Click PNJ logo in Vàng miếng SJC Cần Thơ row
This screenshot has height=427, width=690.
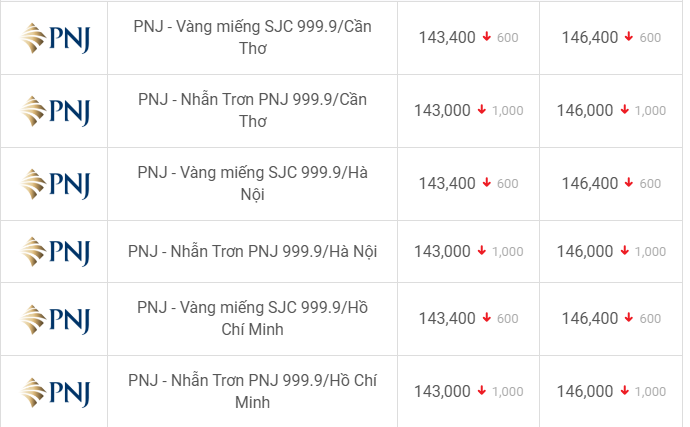click(55, 38)
